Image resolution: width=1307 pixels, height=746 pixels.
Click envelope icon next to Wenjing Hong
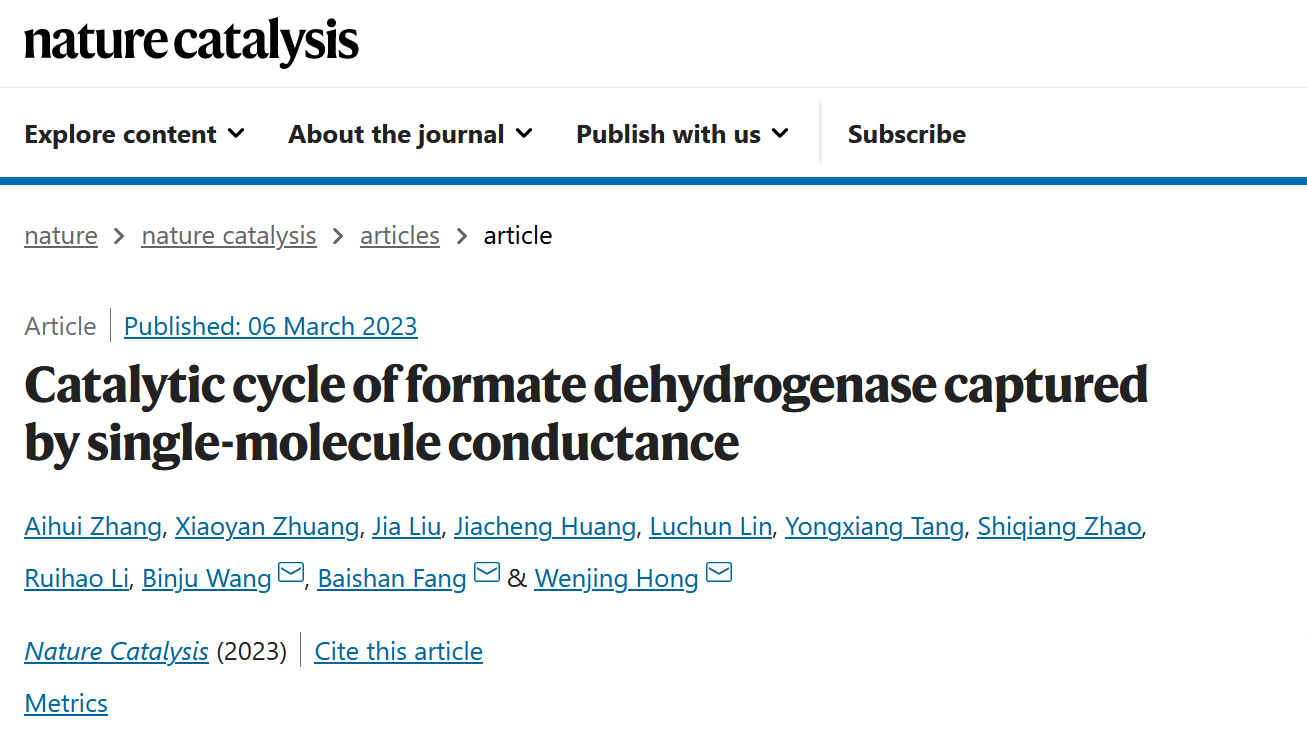click(x=719, y=574)
